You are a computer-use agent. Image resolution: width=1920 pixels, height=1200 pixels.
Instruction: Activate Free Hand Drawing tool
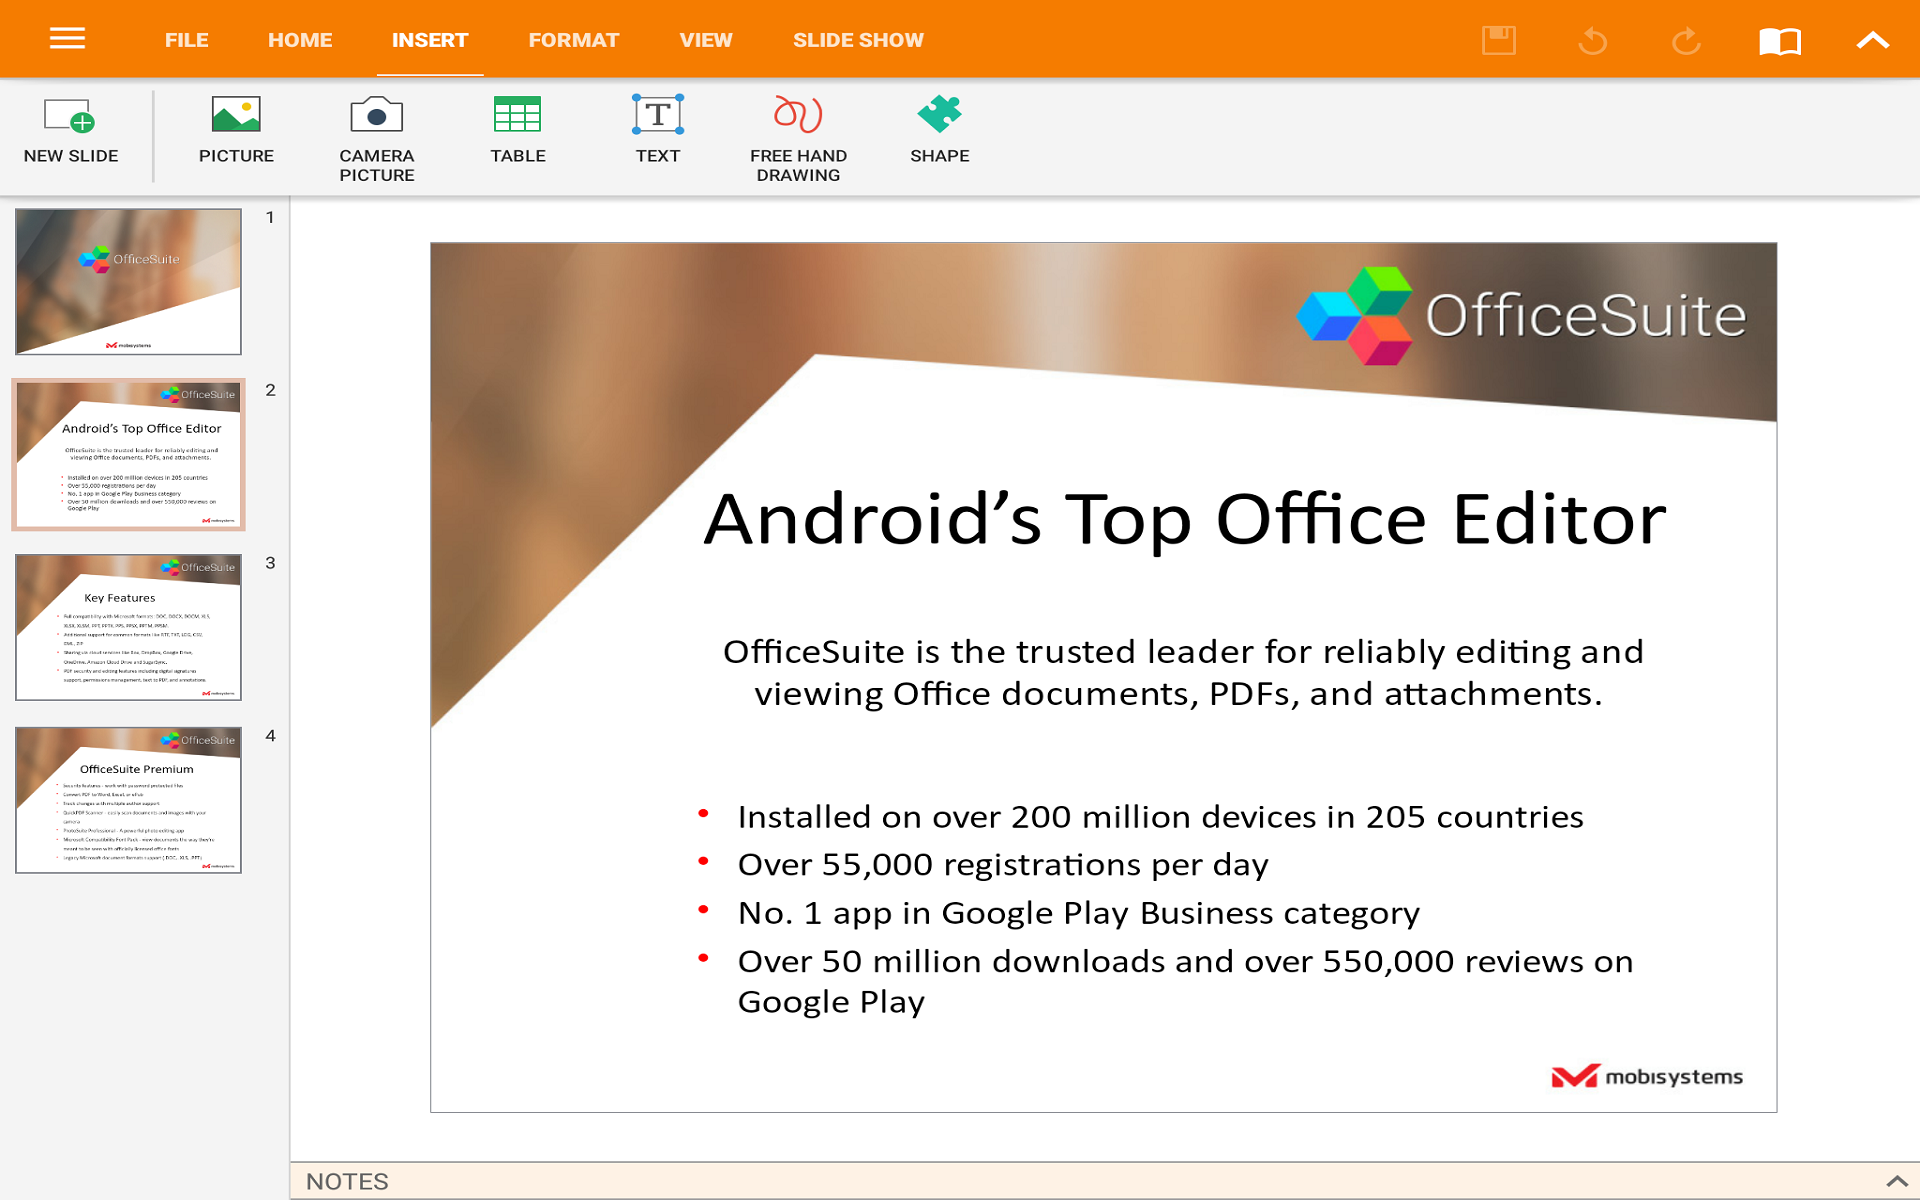click(x=798, y=138)
